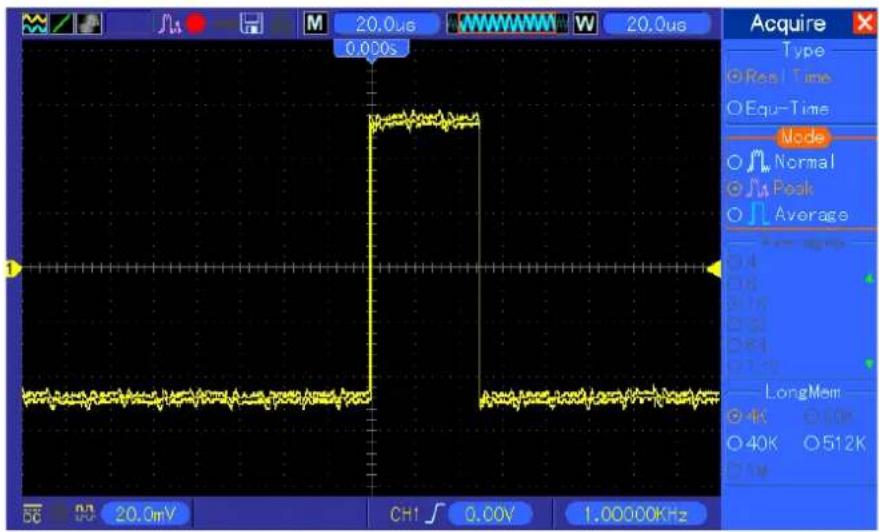The width and height of the screenshot is (879, 532).
Task: Select 512K long memory depth
Action: coord(835,443)
